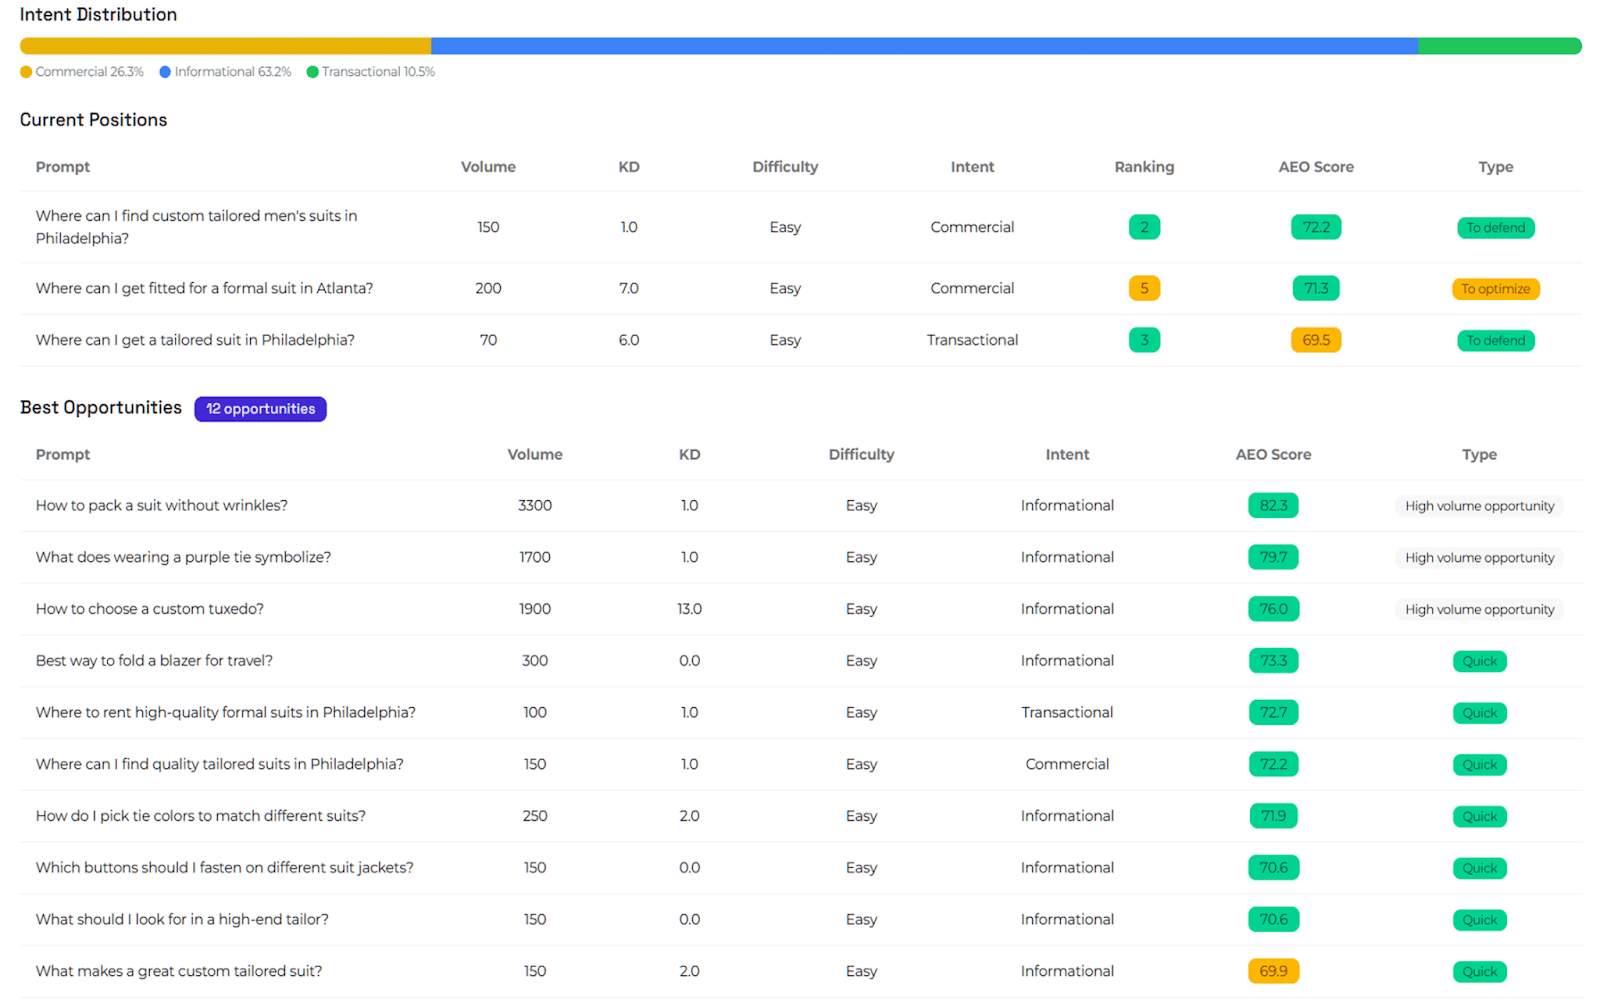
Task: Click the AEO Score header in Current Positions
Action: coord(1316,167)
